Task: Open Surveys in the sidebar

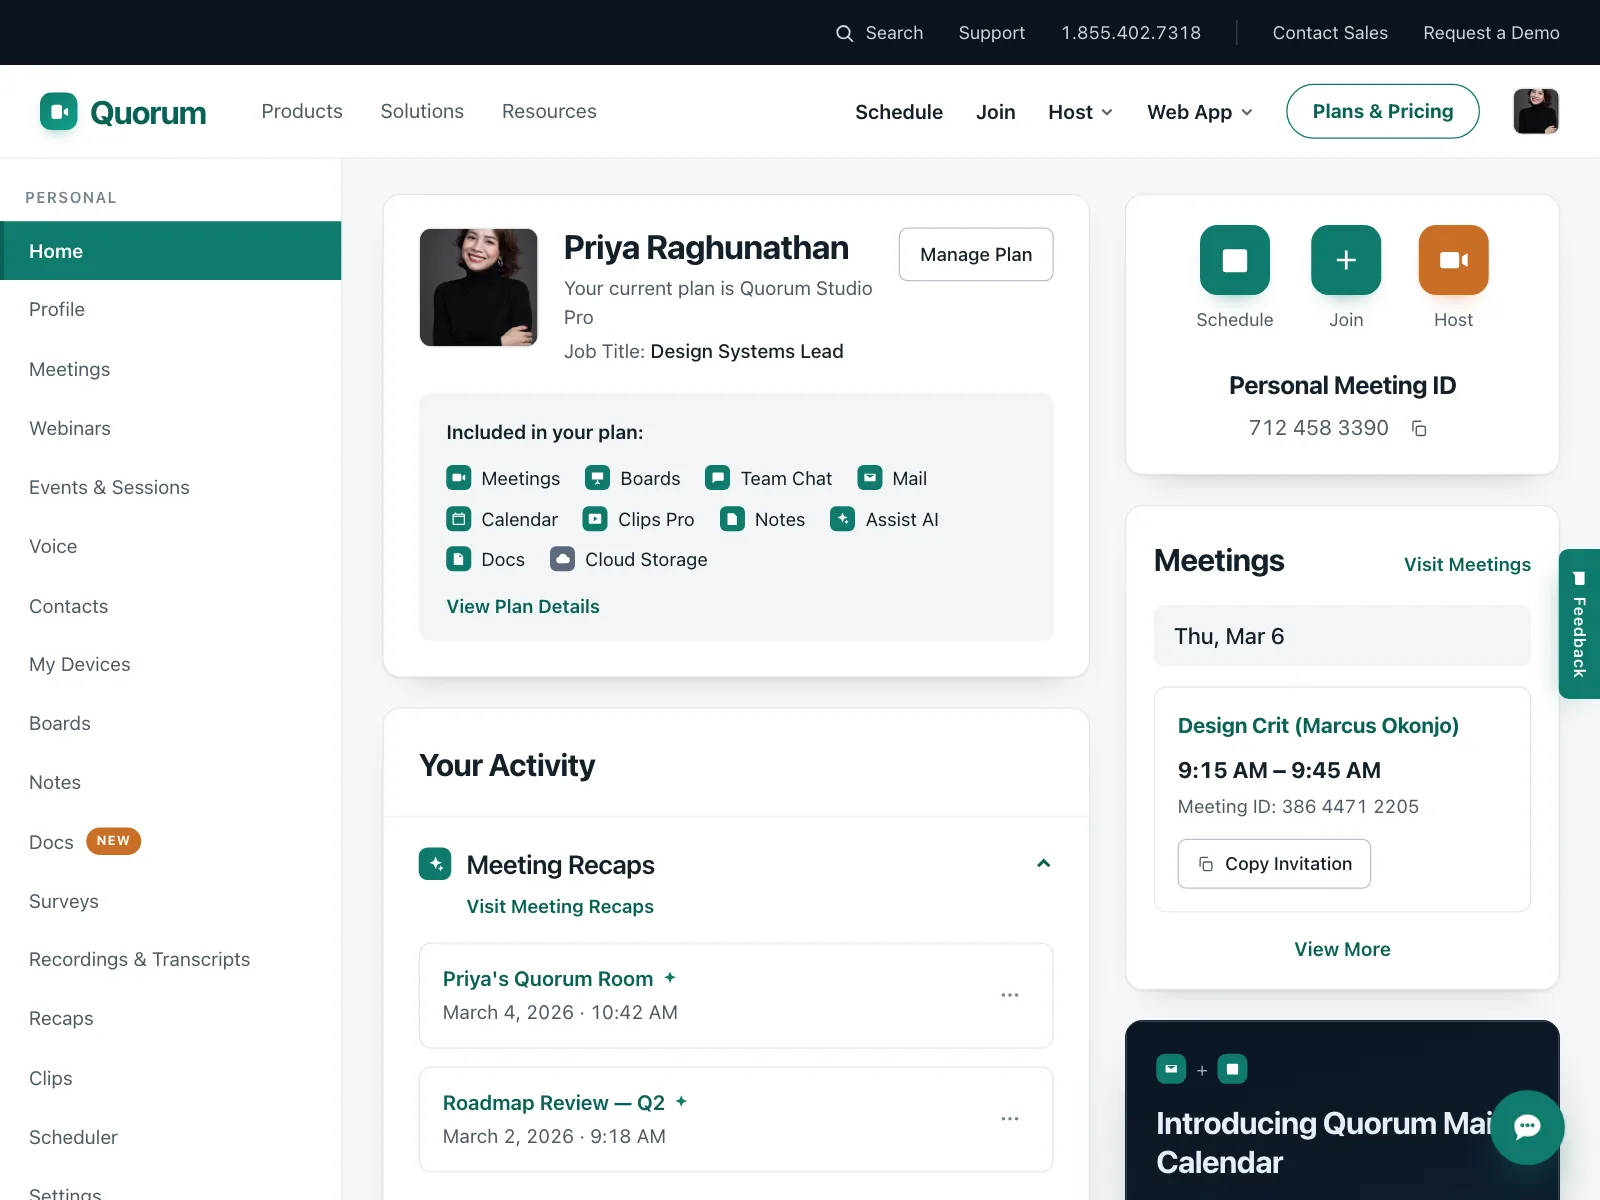Action: [x=171, y=901]
